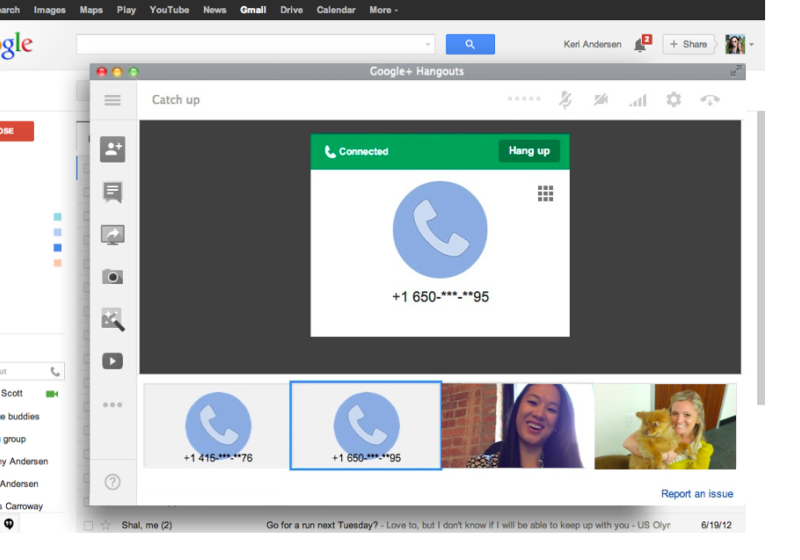This screenshot has height=560, width=800.
Task: Open Keri Andersen's profile photo menu
Action: click(x=735, y=44)
